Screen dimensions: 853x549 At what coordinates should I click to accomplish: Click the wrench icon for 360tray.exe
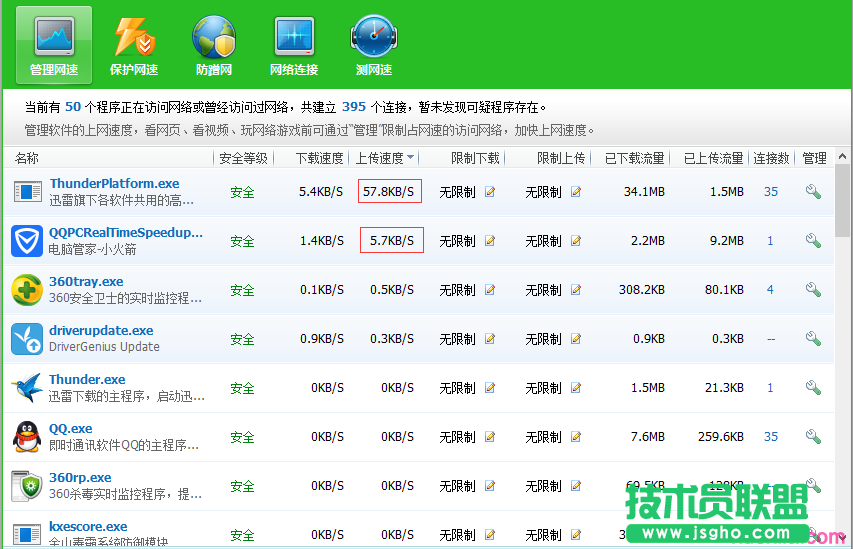[813, 290]
